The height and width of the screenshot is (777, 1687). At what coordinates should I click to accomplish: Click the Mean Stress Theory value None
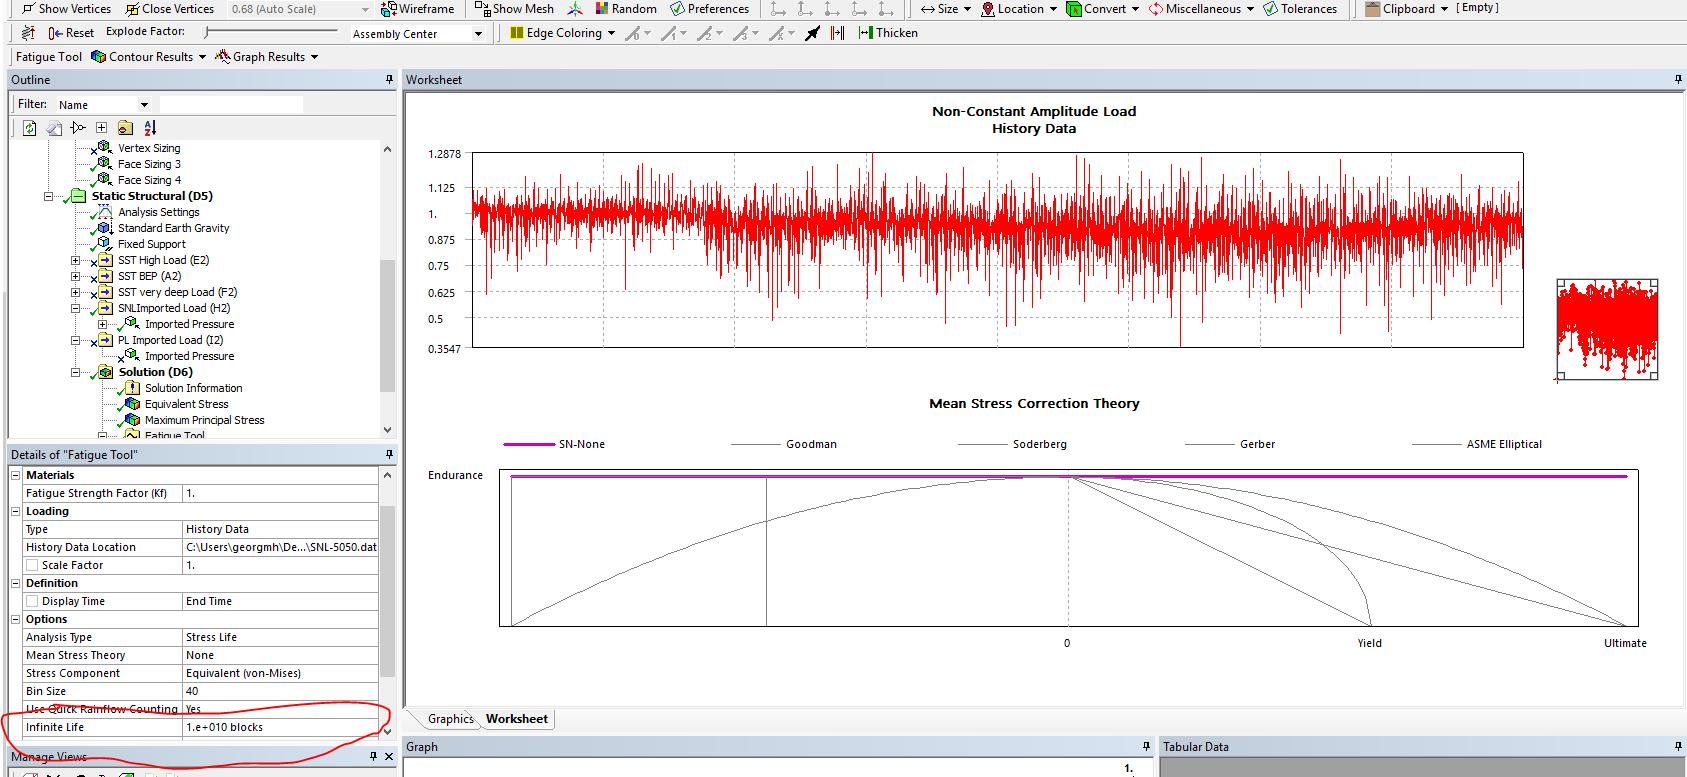(280, 655)
